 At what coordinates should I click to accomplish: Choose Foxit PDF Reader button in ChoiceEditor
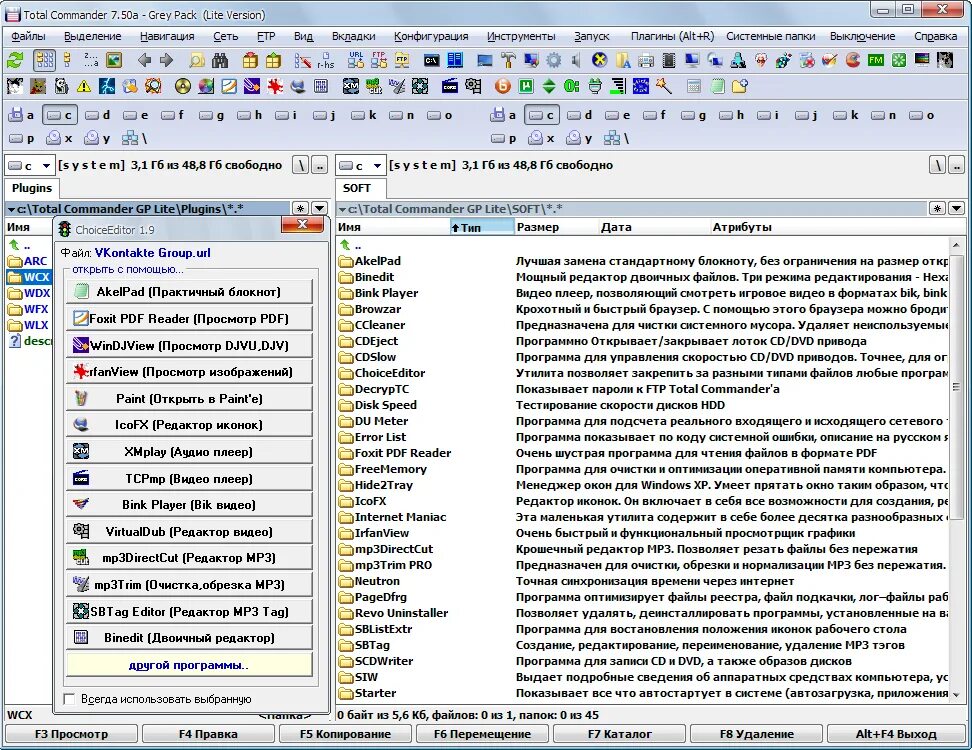tap(188, 319)
